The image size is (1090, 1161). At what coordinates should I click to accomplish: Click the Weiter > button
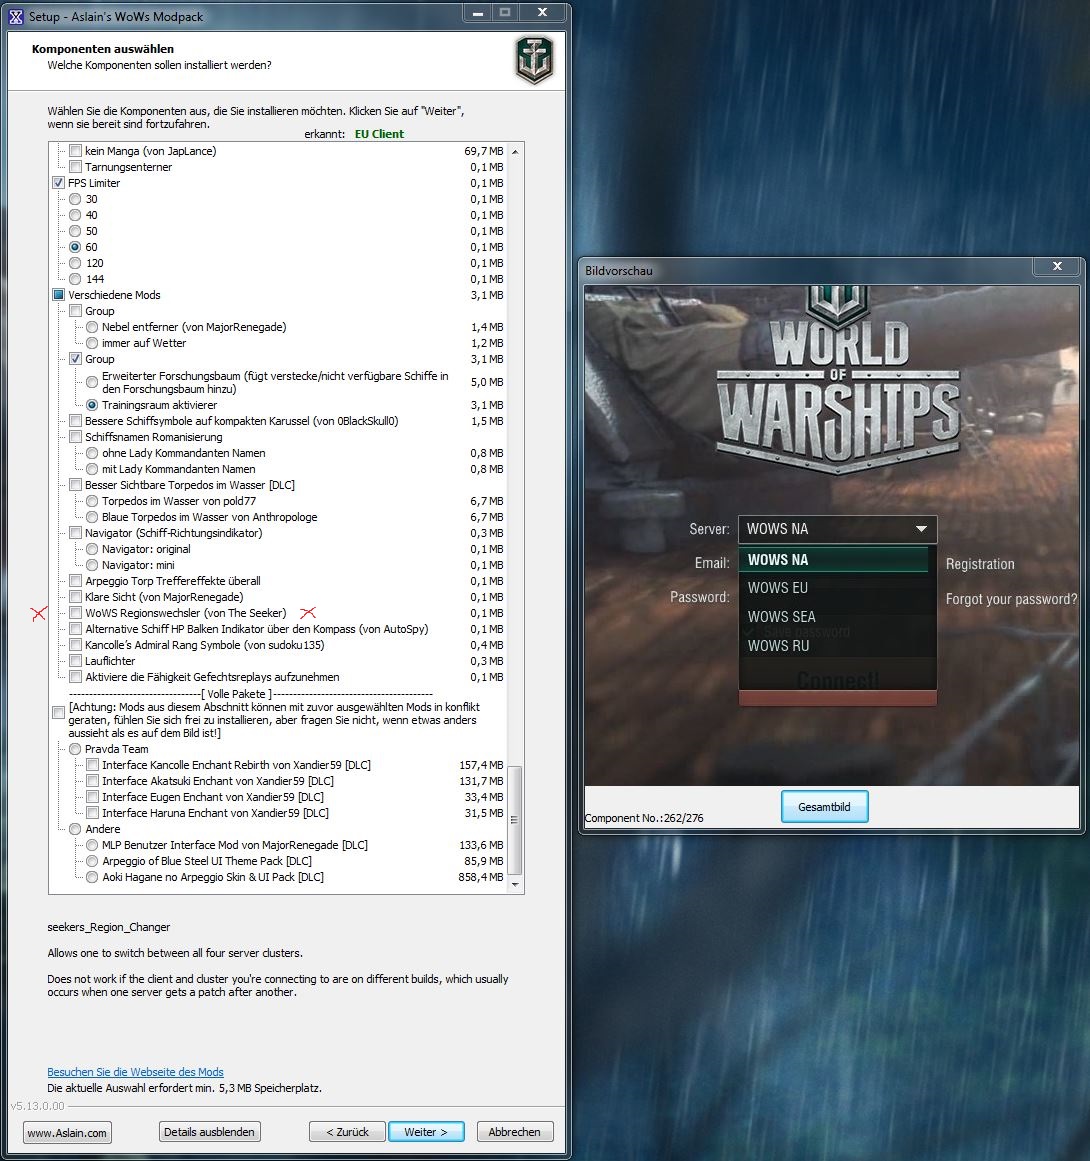(426, 1132)
